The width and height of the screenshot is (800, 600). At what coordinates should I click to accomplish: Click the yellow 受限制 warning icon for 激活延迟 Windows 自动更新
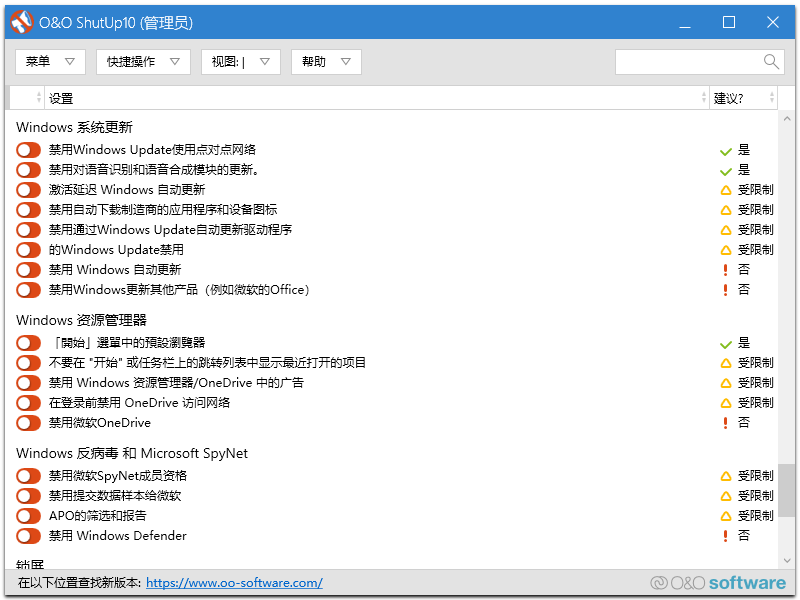pyautogui.click(x=726, y=189)
